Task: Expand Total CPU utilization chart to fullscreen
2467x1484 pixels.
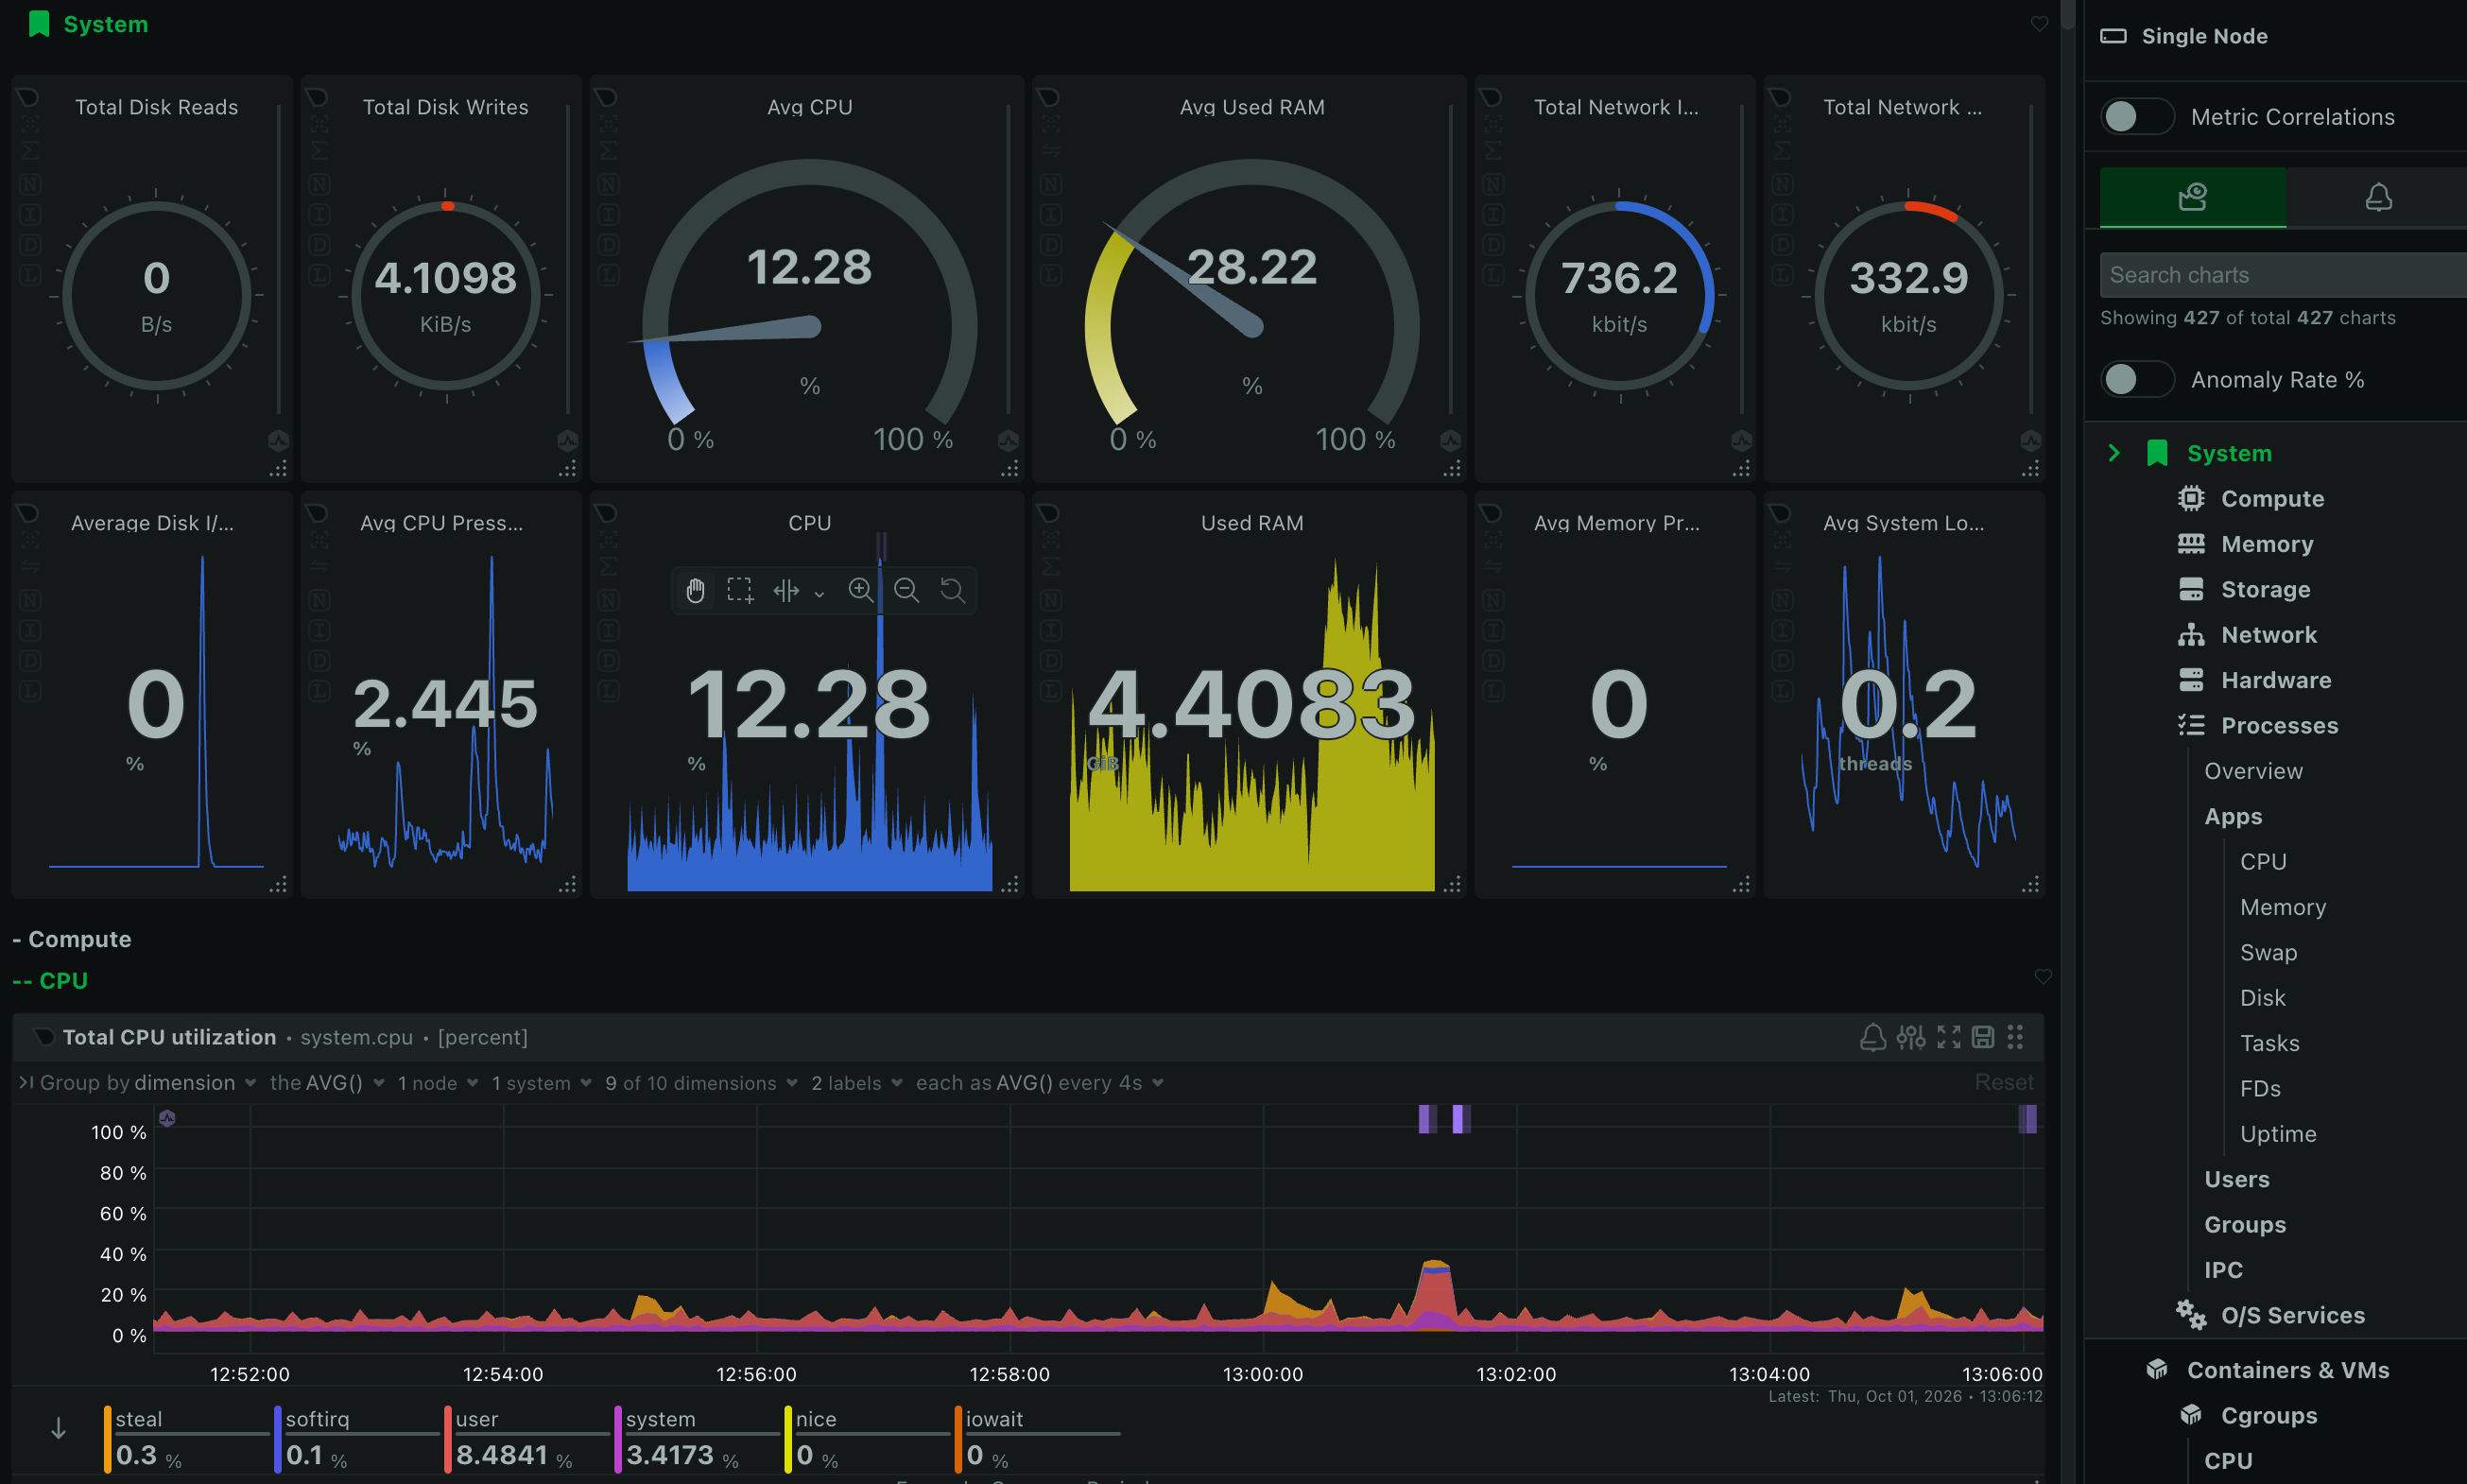Action: 1948,1037
